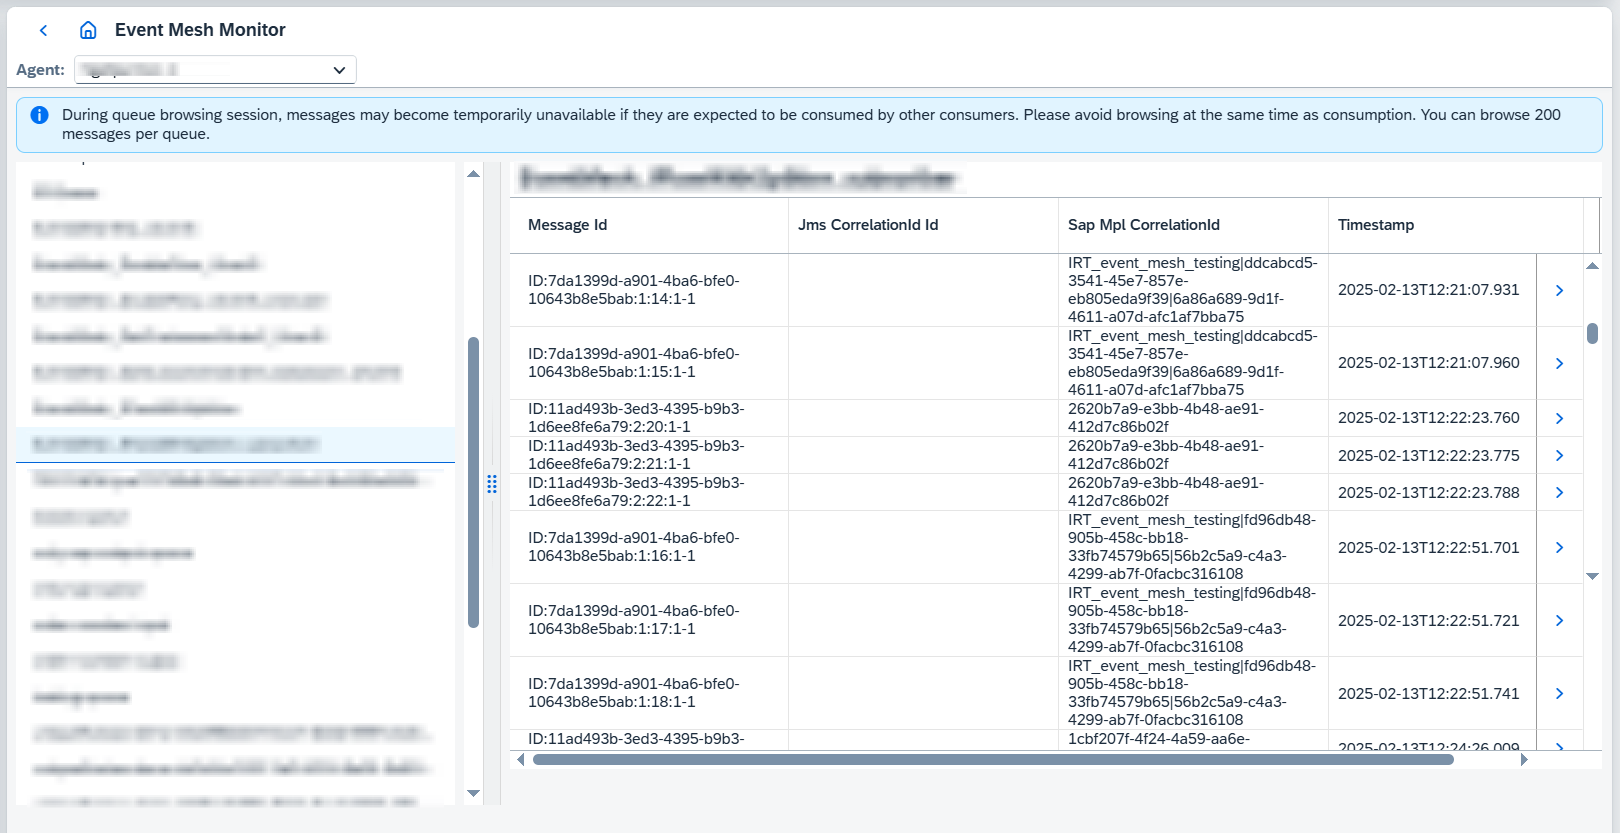The width and height of the screenshot is (1620, 833).
Task: Click the queue list scroll-down arrow
Action: tap(474, 793)
